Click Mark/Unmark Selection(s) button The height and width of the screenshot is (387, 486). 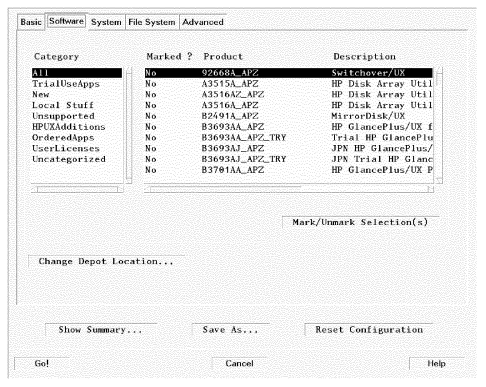click(360, 222)
